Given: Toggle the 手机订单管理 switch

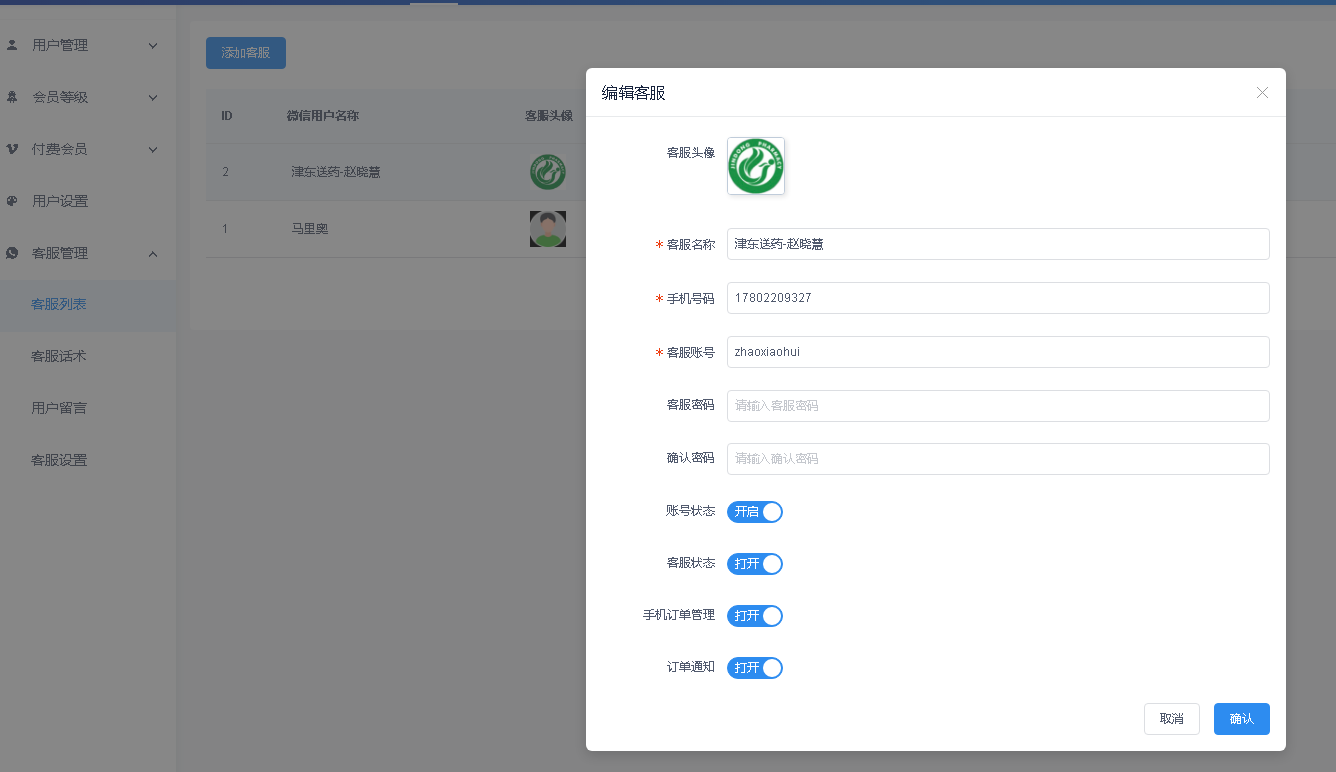Looking at the screenshot, I should (x=755, y=616).
